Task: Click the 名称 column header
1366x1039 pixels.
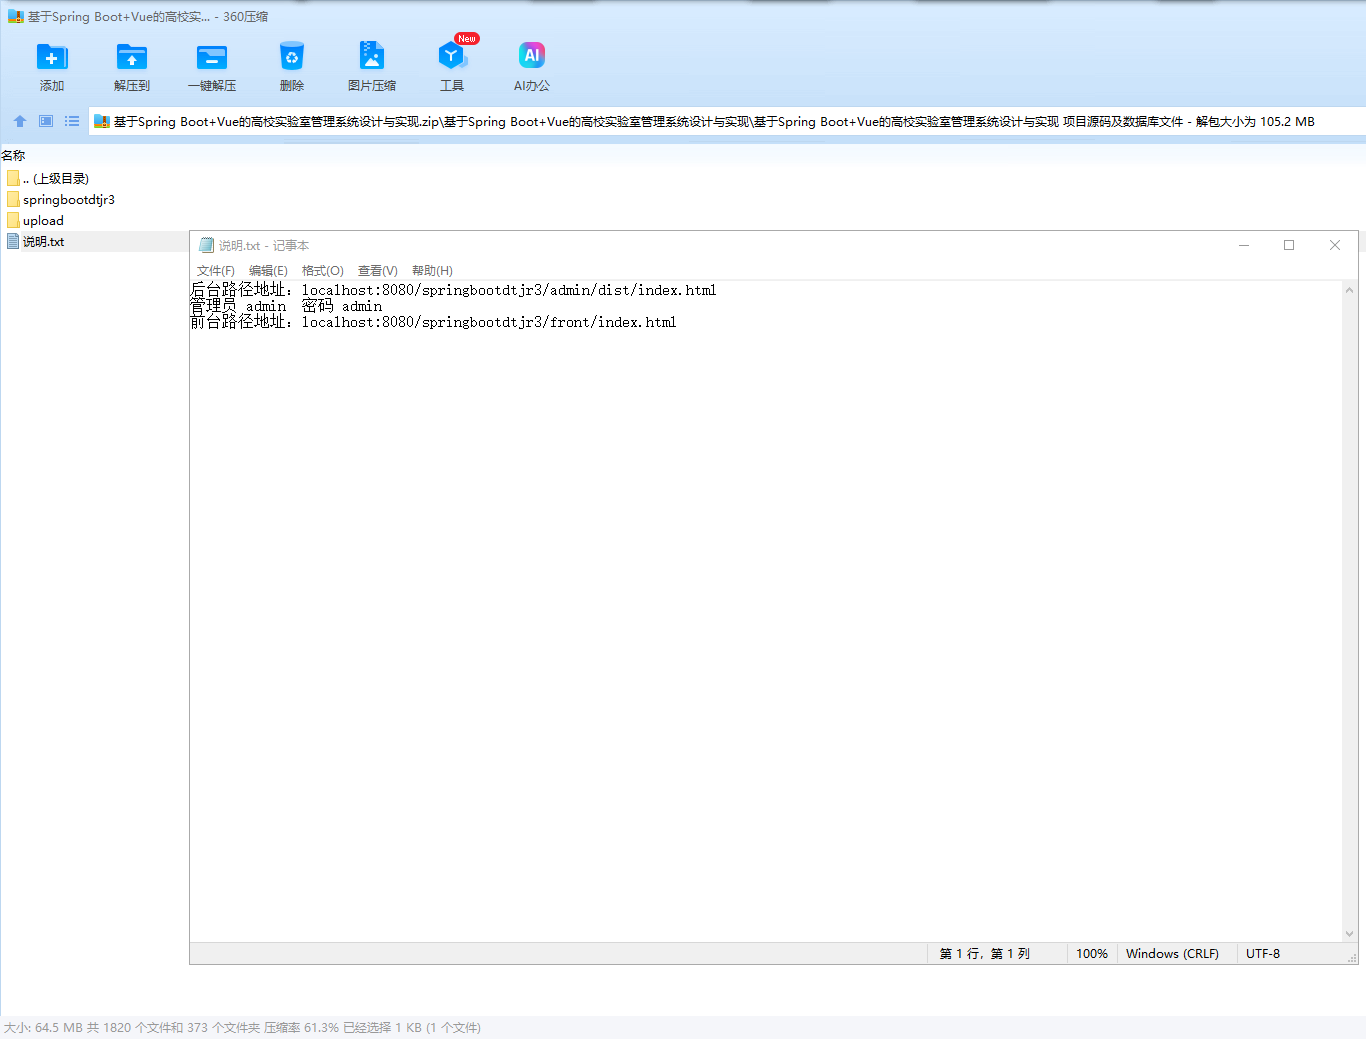Action: click(13, 156)
